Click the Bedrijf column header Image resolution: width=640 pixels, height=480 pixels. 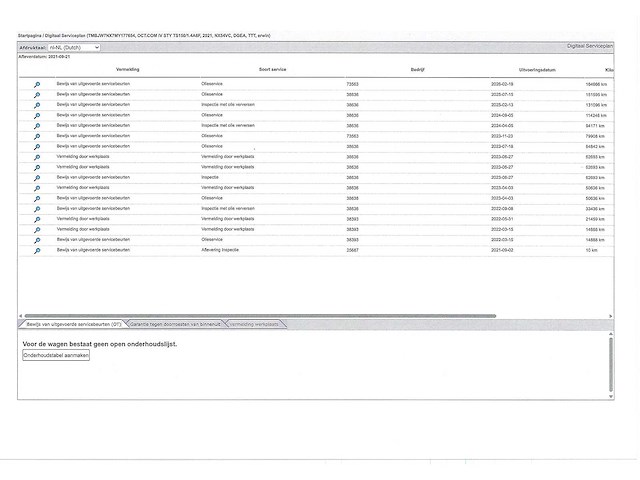coord(418,70)
